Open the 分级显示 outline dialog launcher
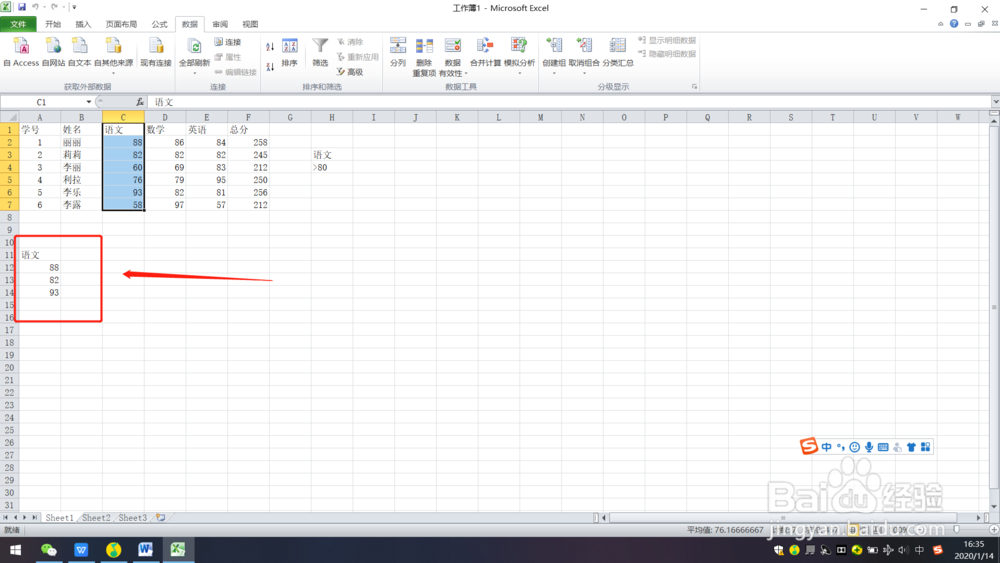Screen dimensions: 1000x563 pyautogui.click(x=695, y=87)
